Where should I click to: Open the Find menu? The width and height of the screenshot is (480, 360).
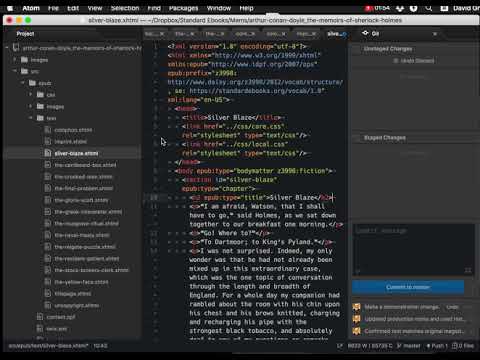154,8
